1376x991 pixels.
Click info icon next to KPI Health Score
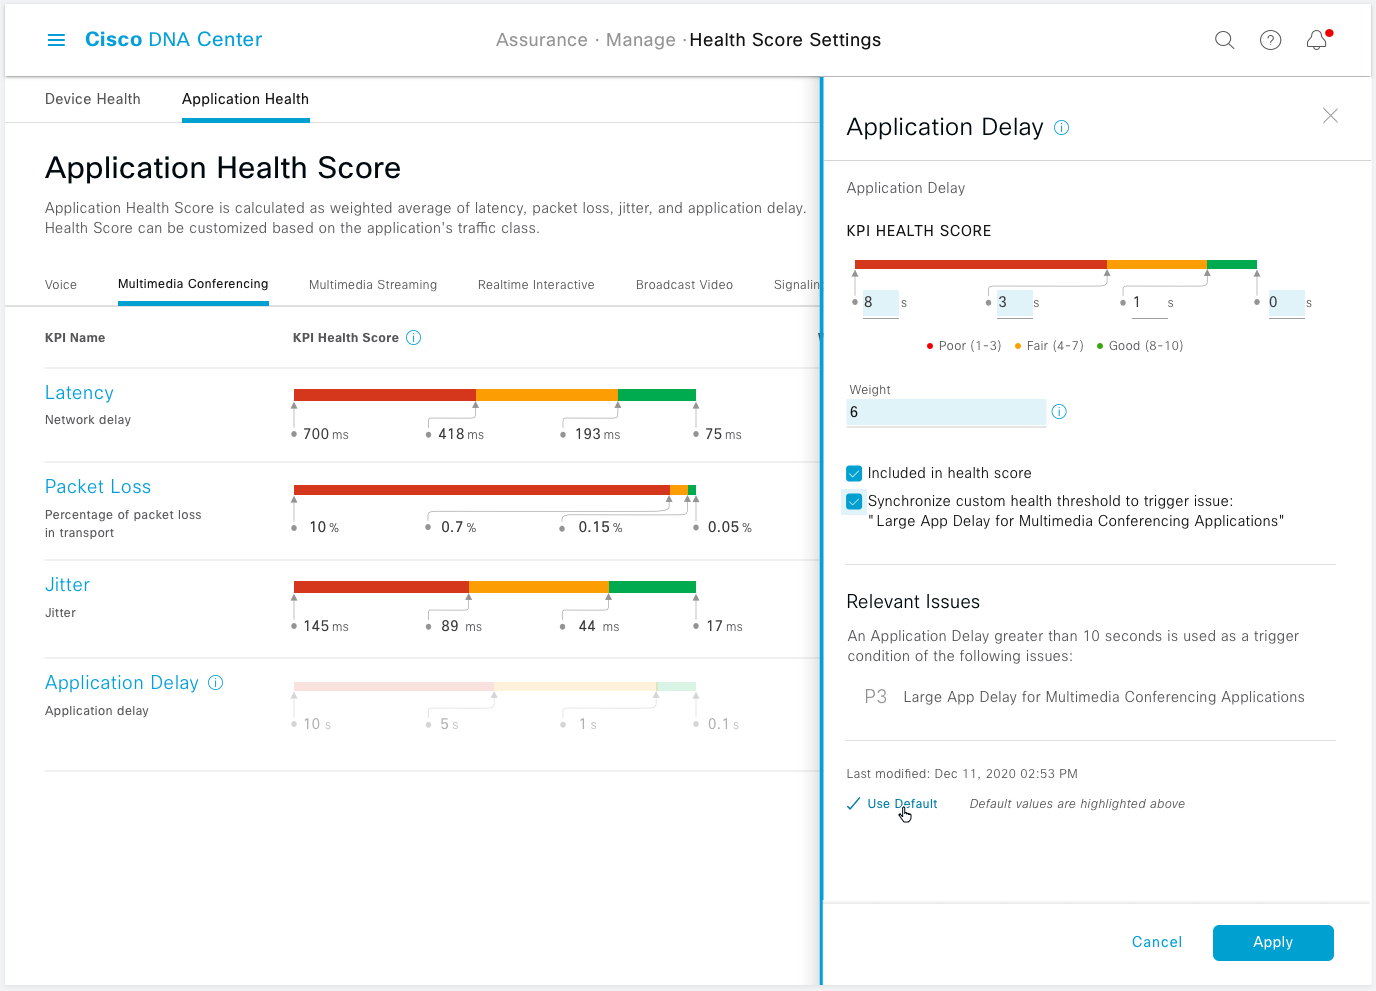414,338
